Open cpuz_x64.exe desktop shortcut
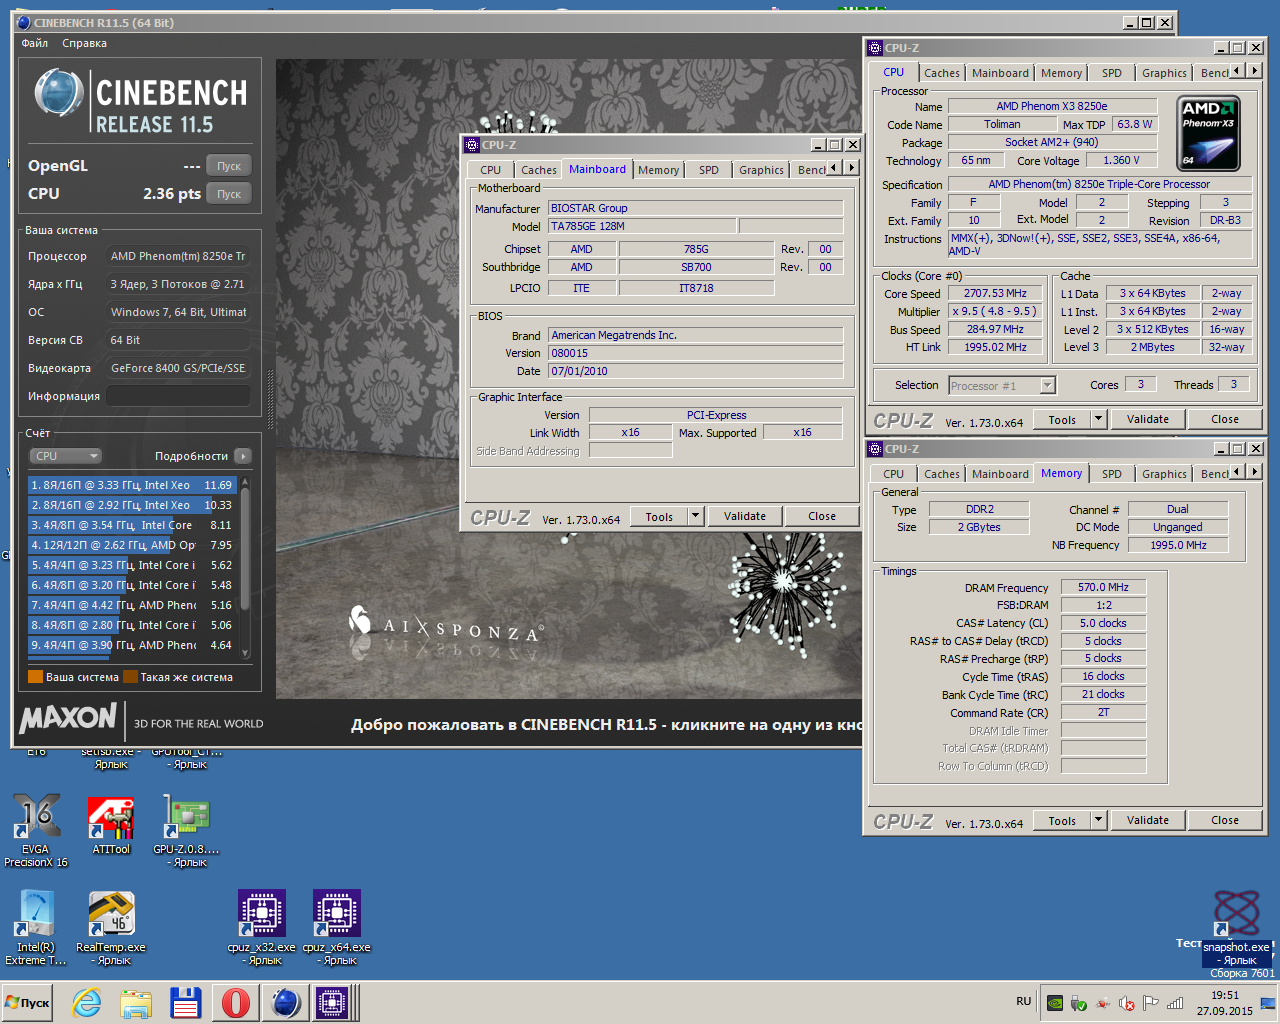The width and height of the screenshot is (1280, 1024). coord(336,927)
